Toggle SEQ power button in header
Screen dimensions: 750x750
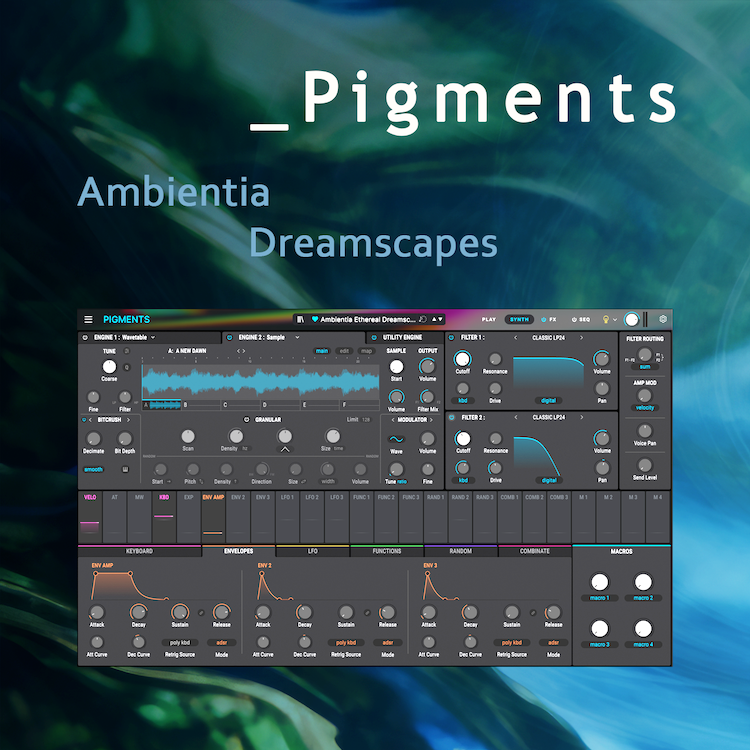pos(574,319)
